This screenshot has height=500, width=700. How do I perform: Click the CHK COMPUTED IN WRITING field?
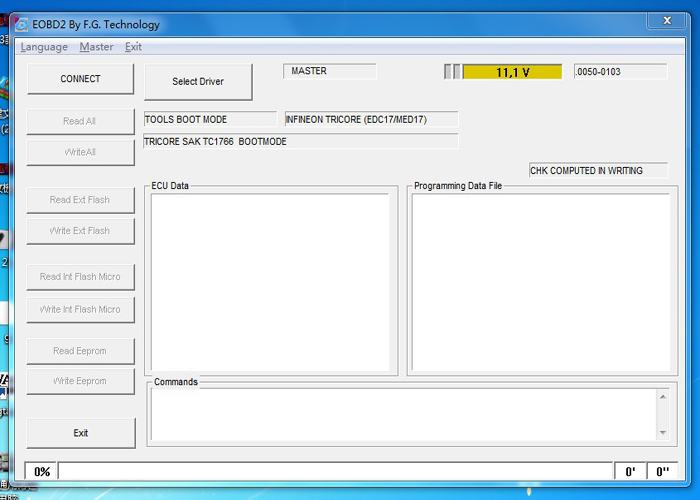tap(598, 171)
